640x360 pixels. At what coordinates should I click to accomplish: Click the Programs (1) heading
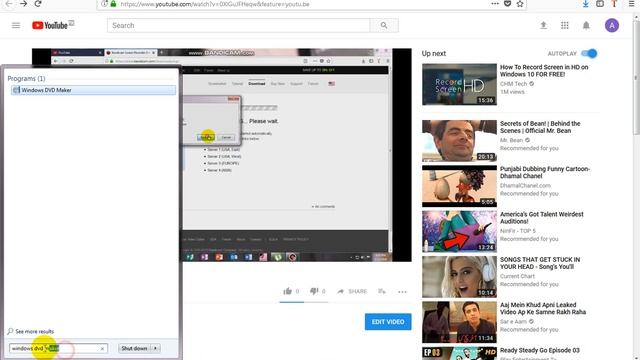point(26,78)
